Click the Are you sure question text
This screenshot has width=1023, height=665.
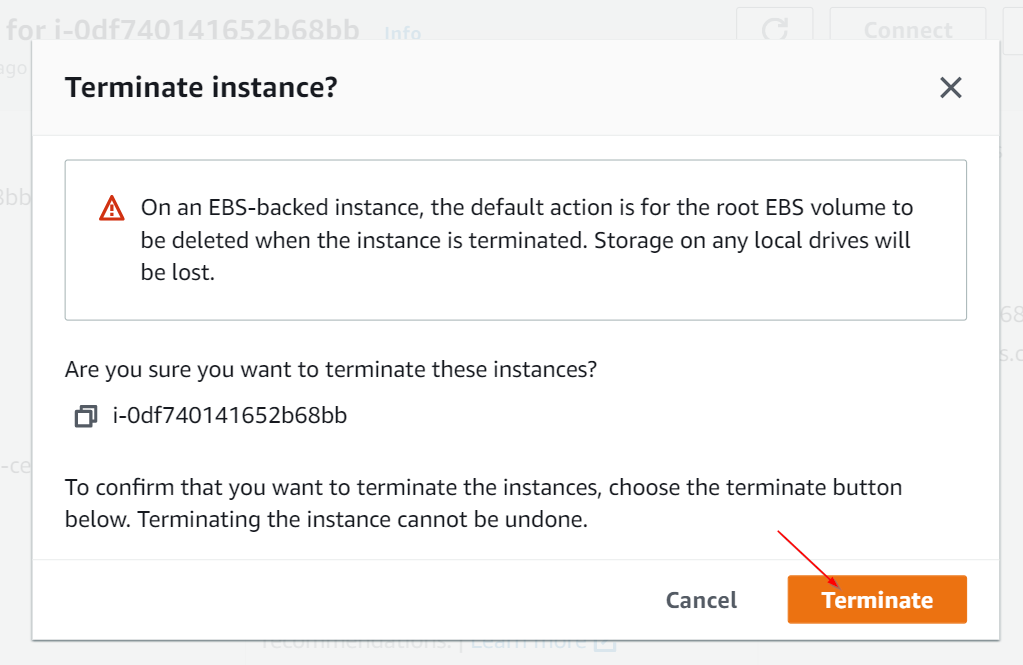click(x=331, y=369)
